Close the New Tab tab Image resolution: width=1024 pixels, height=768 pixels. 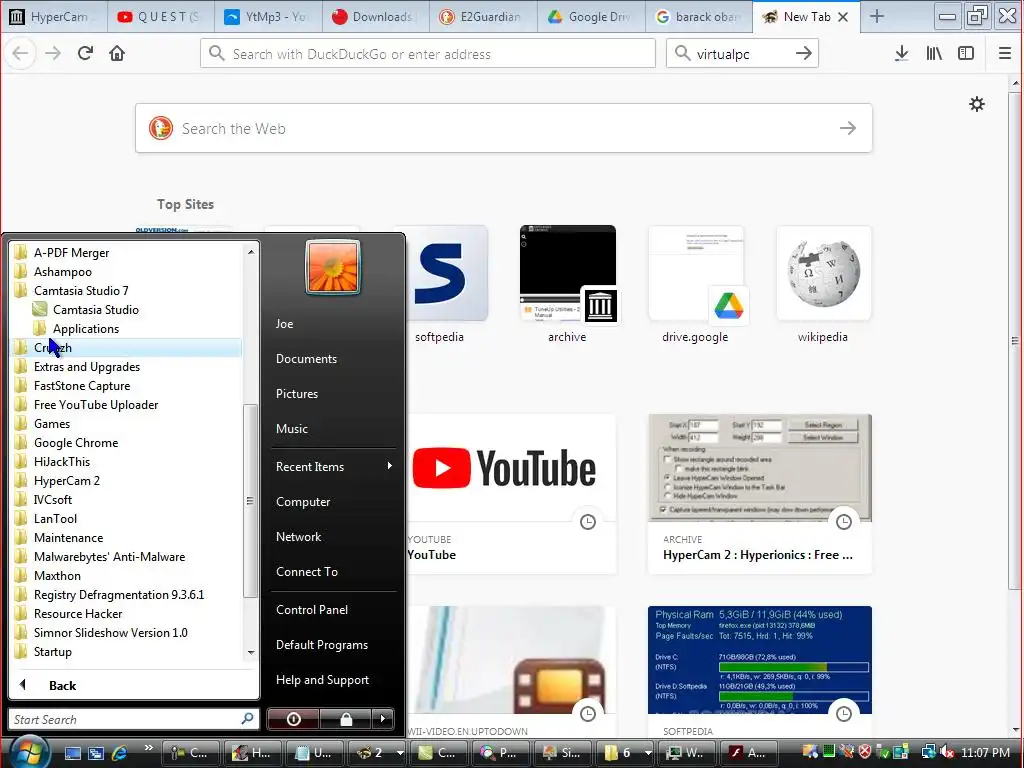[843, 17]
